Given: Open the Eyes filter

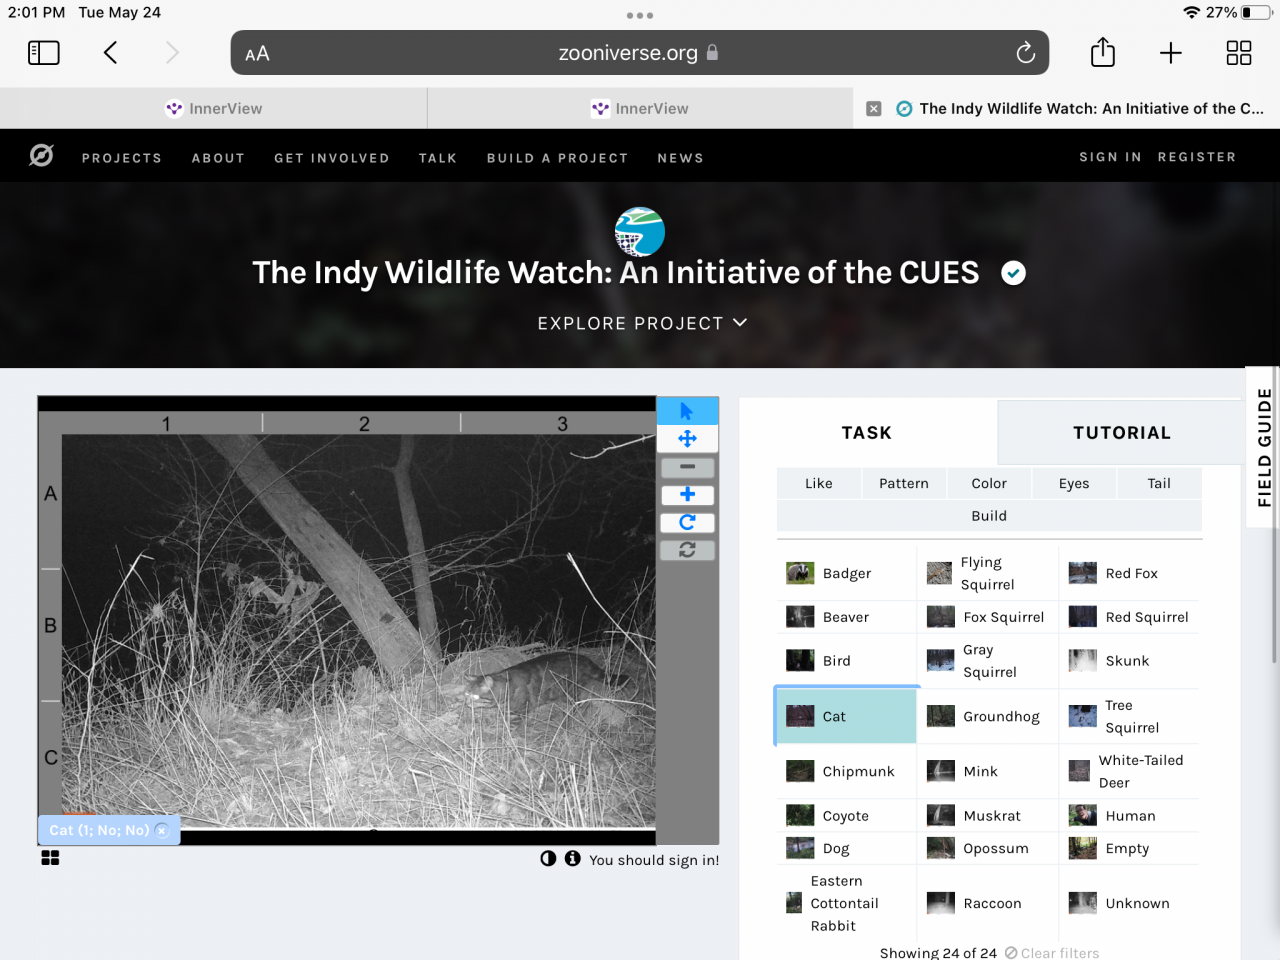Looking at the screenshot, I should [x=1074, y=483].
